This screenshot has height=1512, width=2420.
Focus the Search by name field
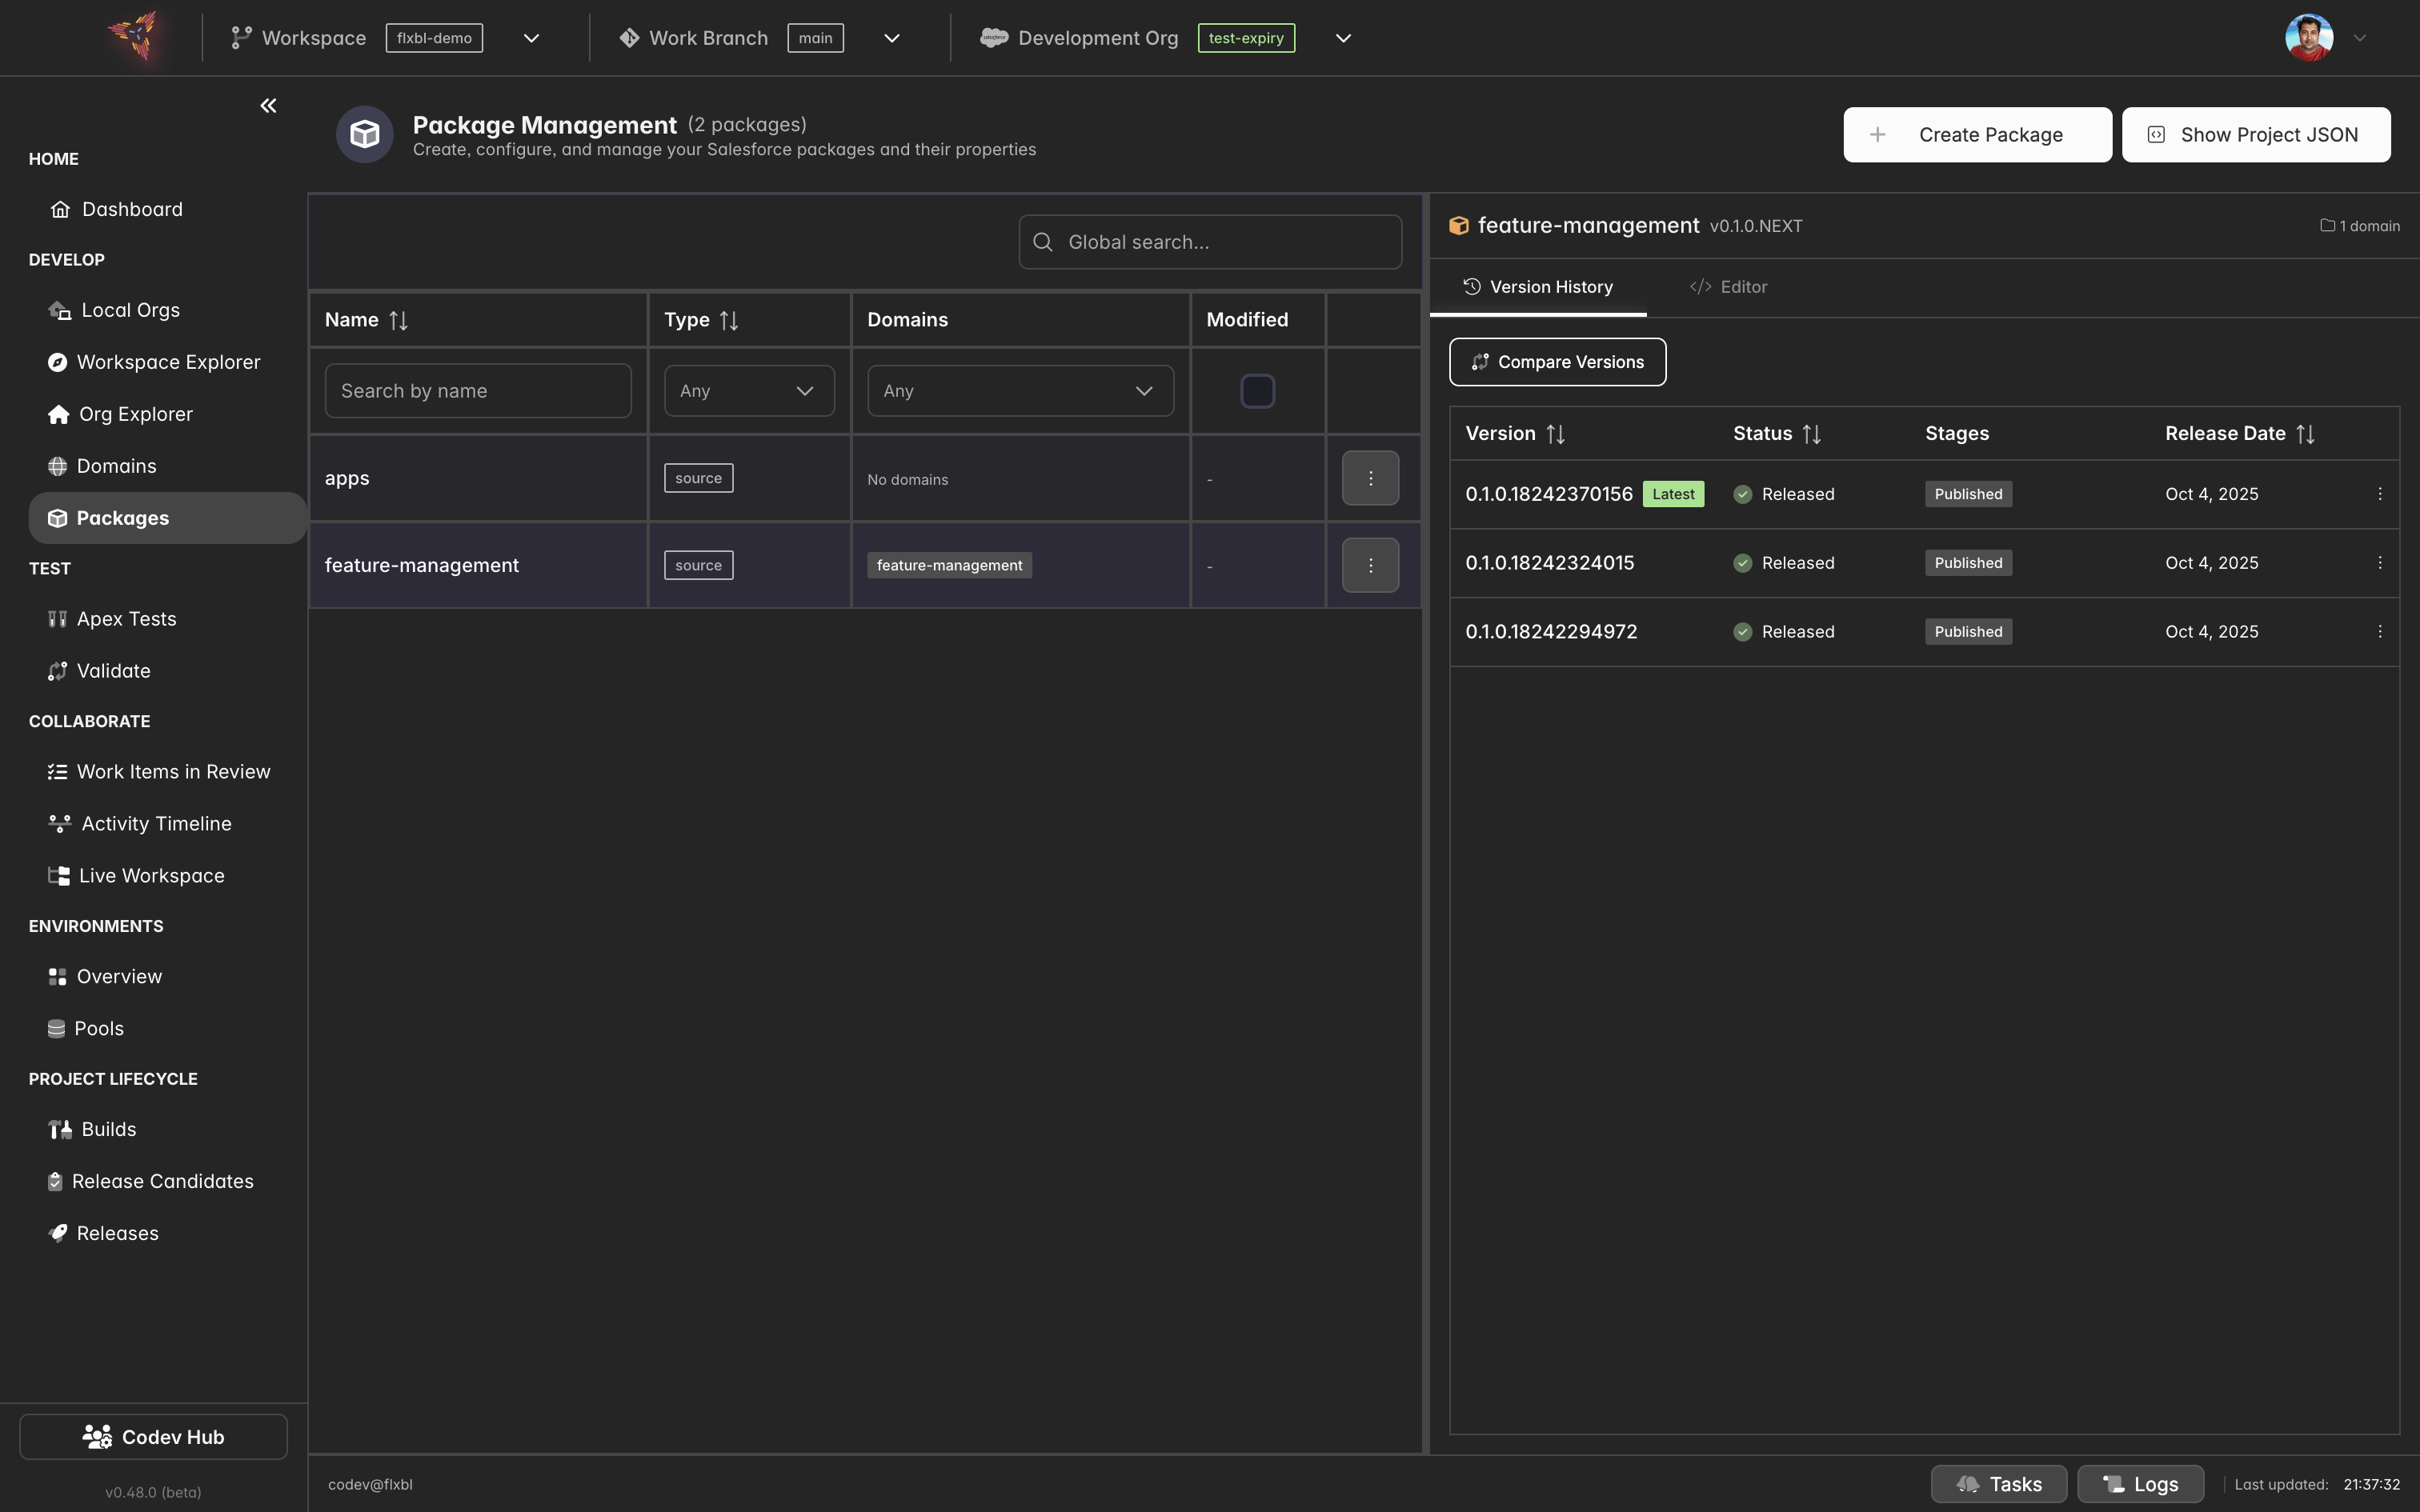tap(478, 391)
